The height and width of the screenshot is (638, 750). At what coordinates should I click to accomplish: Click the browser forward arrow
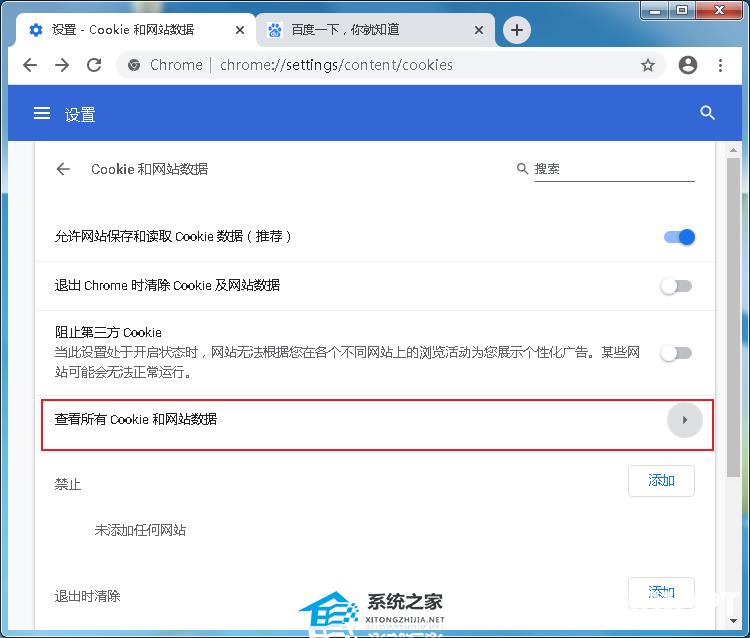click(x=62, y=65)
